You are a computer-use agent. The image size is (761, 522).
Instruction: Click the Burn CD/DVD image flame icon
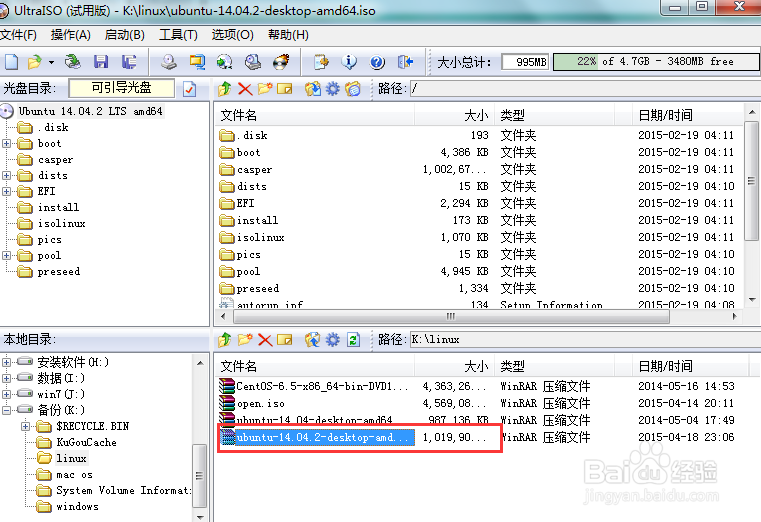(281, 62)
